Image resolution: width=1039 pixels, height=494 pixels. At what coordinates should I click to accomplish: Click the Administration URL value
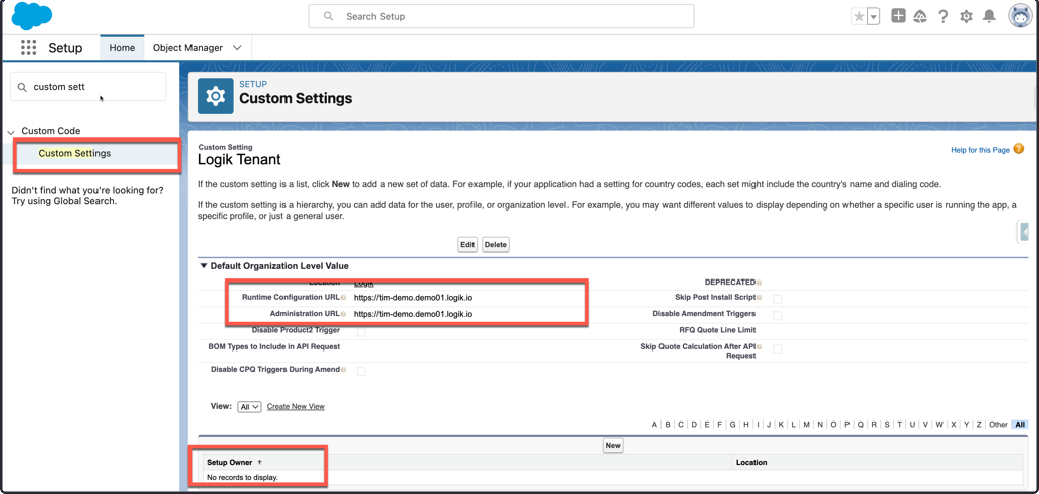[413, 314]
